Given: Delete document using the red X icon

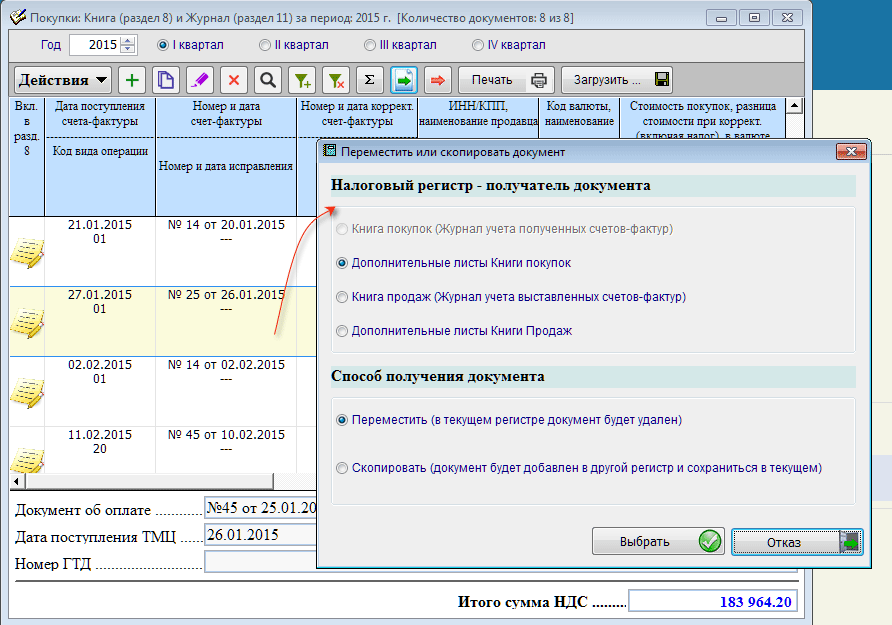Looking at the screenshot, I should point(234,80).
